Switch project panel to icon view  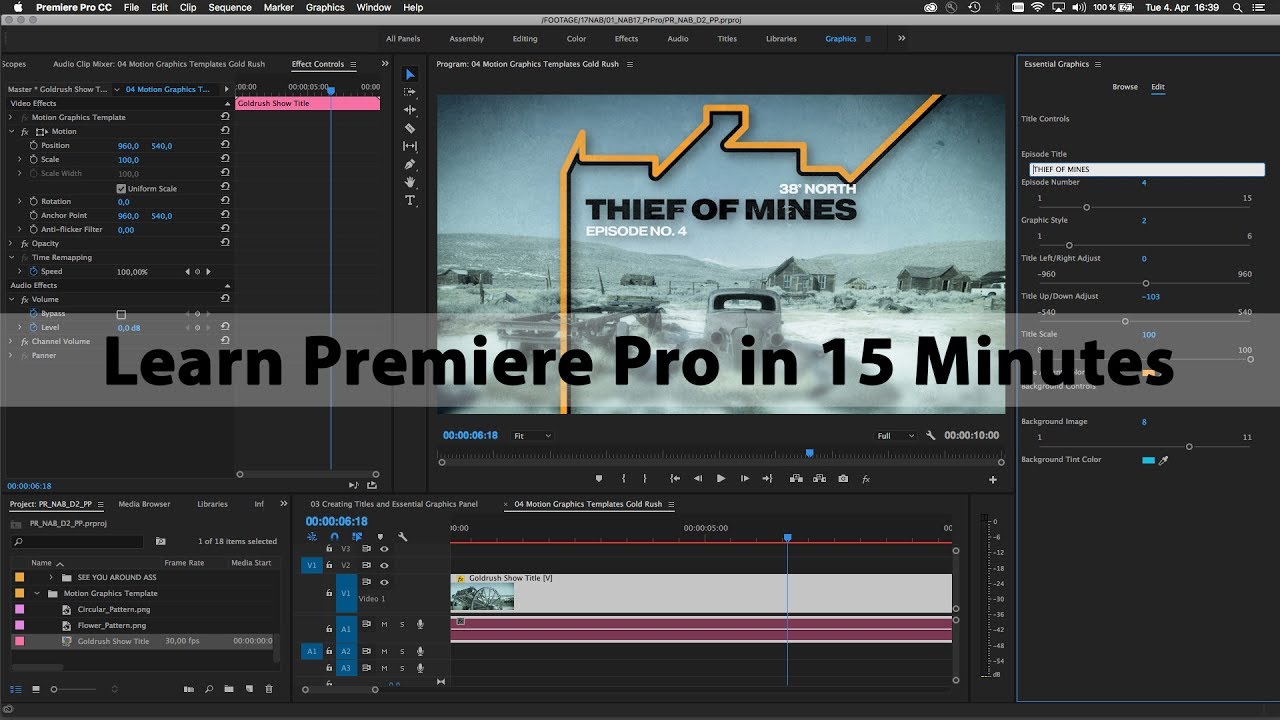[x=36, y=689]
